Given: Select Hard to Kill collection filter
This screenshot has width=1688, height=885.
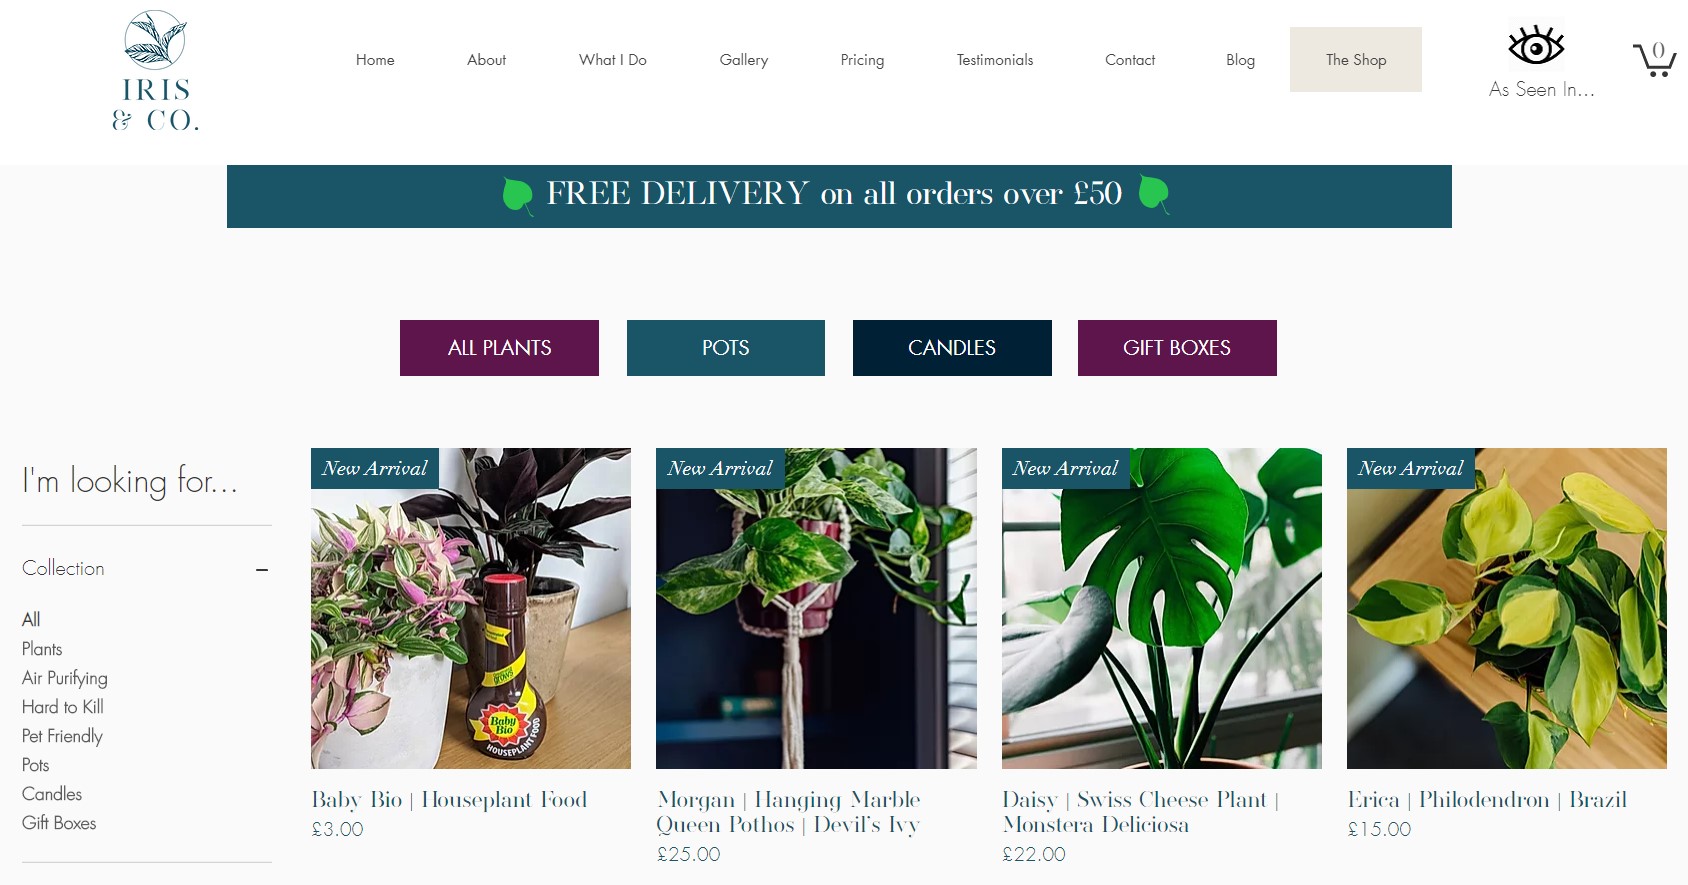Looking at the screenshot, I should 63,707.
